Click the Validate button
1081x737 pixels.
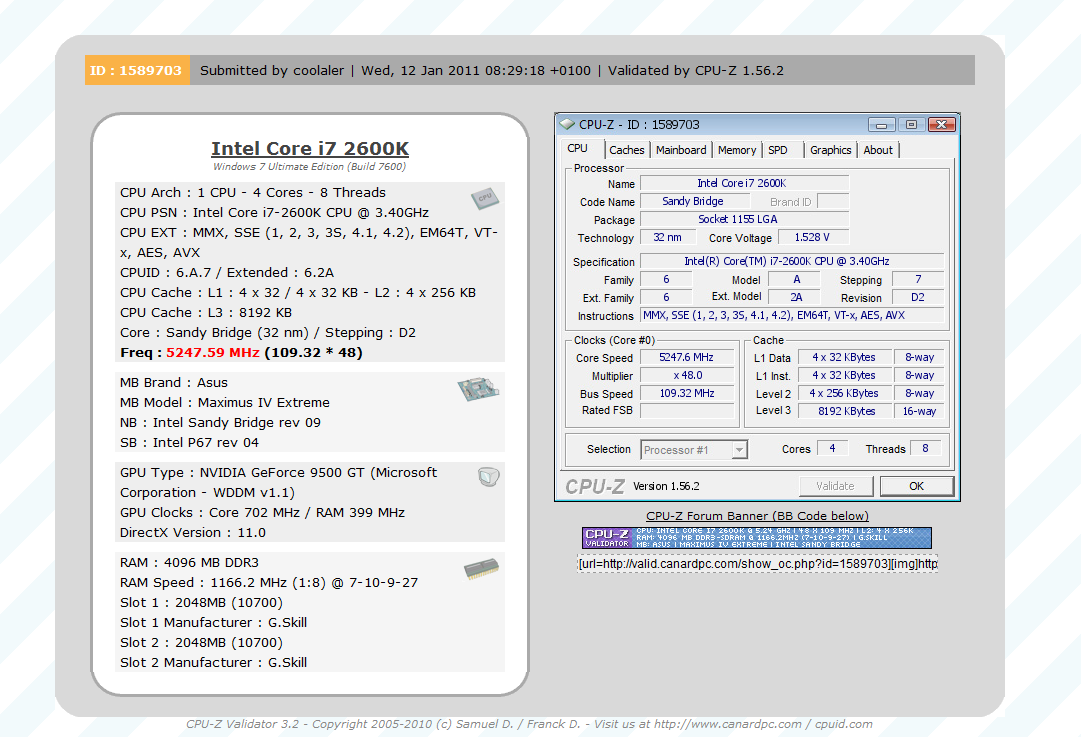click(836, 486)
